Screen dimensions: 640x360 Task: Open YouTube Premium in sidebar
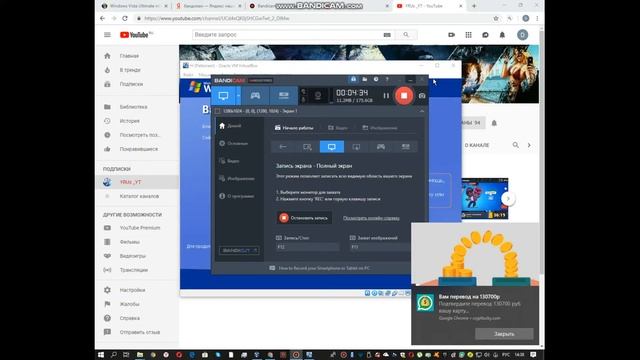point(137,228)
